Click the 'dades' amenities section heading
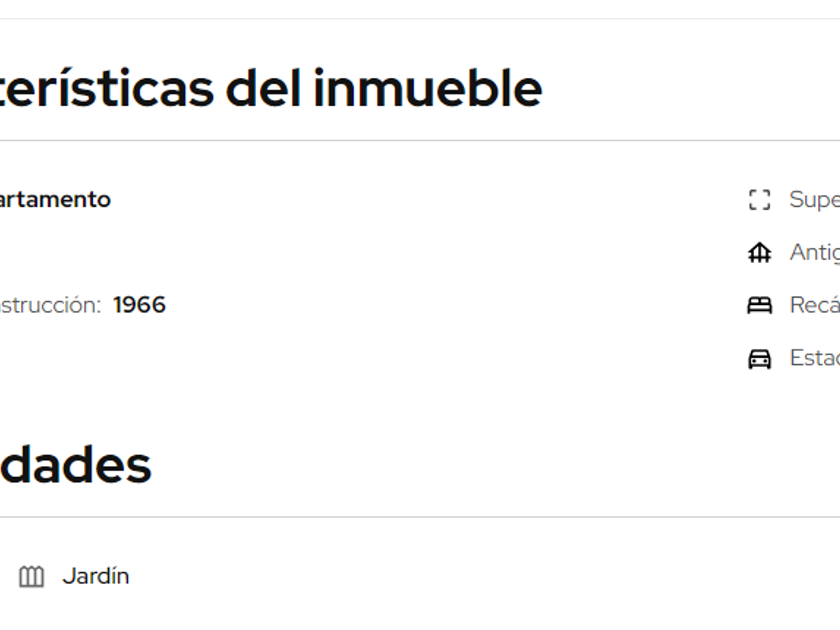Viewport: 840px width, 630px height. point(75,465)
